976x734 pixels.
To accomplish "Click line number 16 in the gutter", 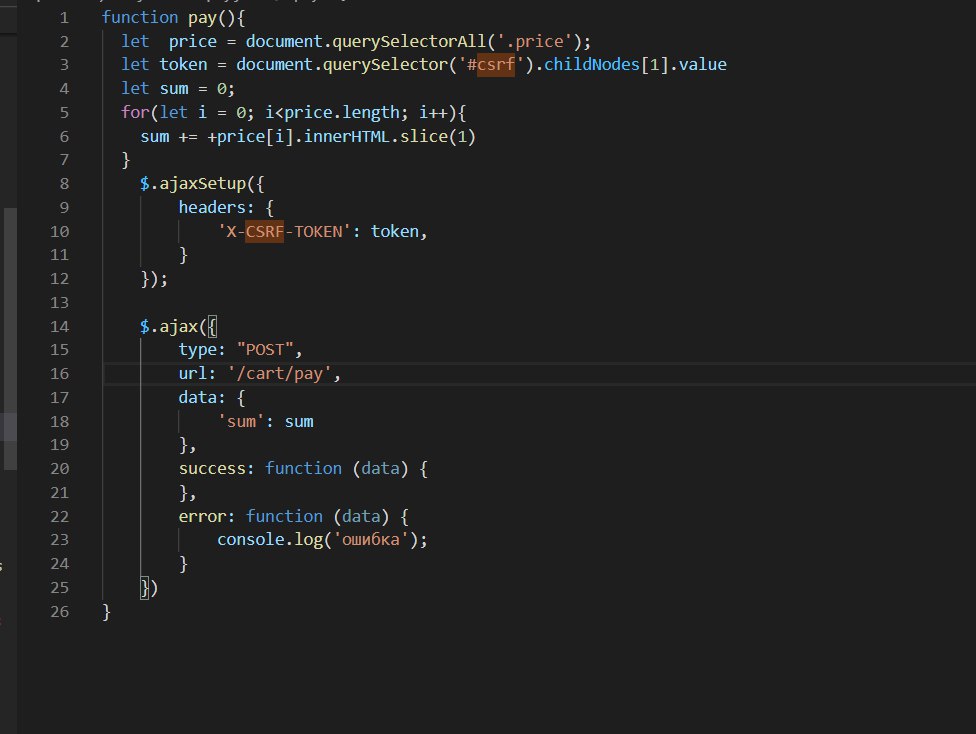I will tap(60, 374).
